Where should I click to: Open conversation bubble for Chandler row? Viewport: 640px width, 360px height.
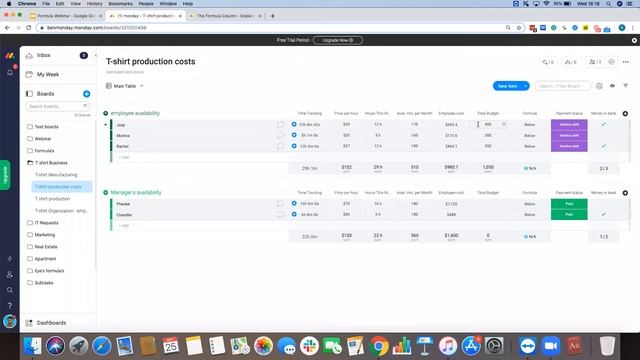pos(280,215)
